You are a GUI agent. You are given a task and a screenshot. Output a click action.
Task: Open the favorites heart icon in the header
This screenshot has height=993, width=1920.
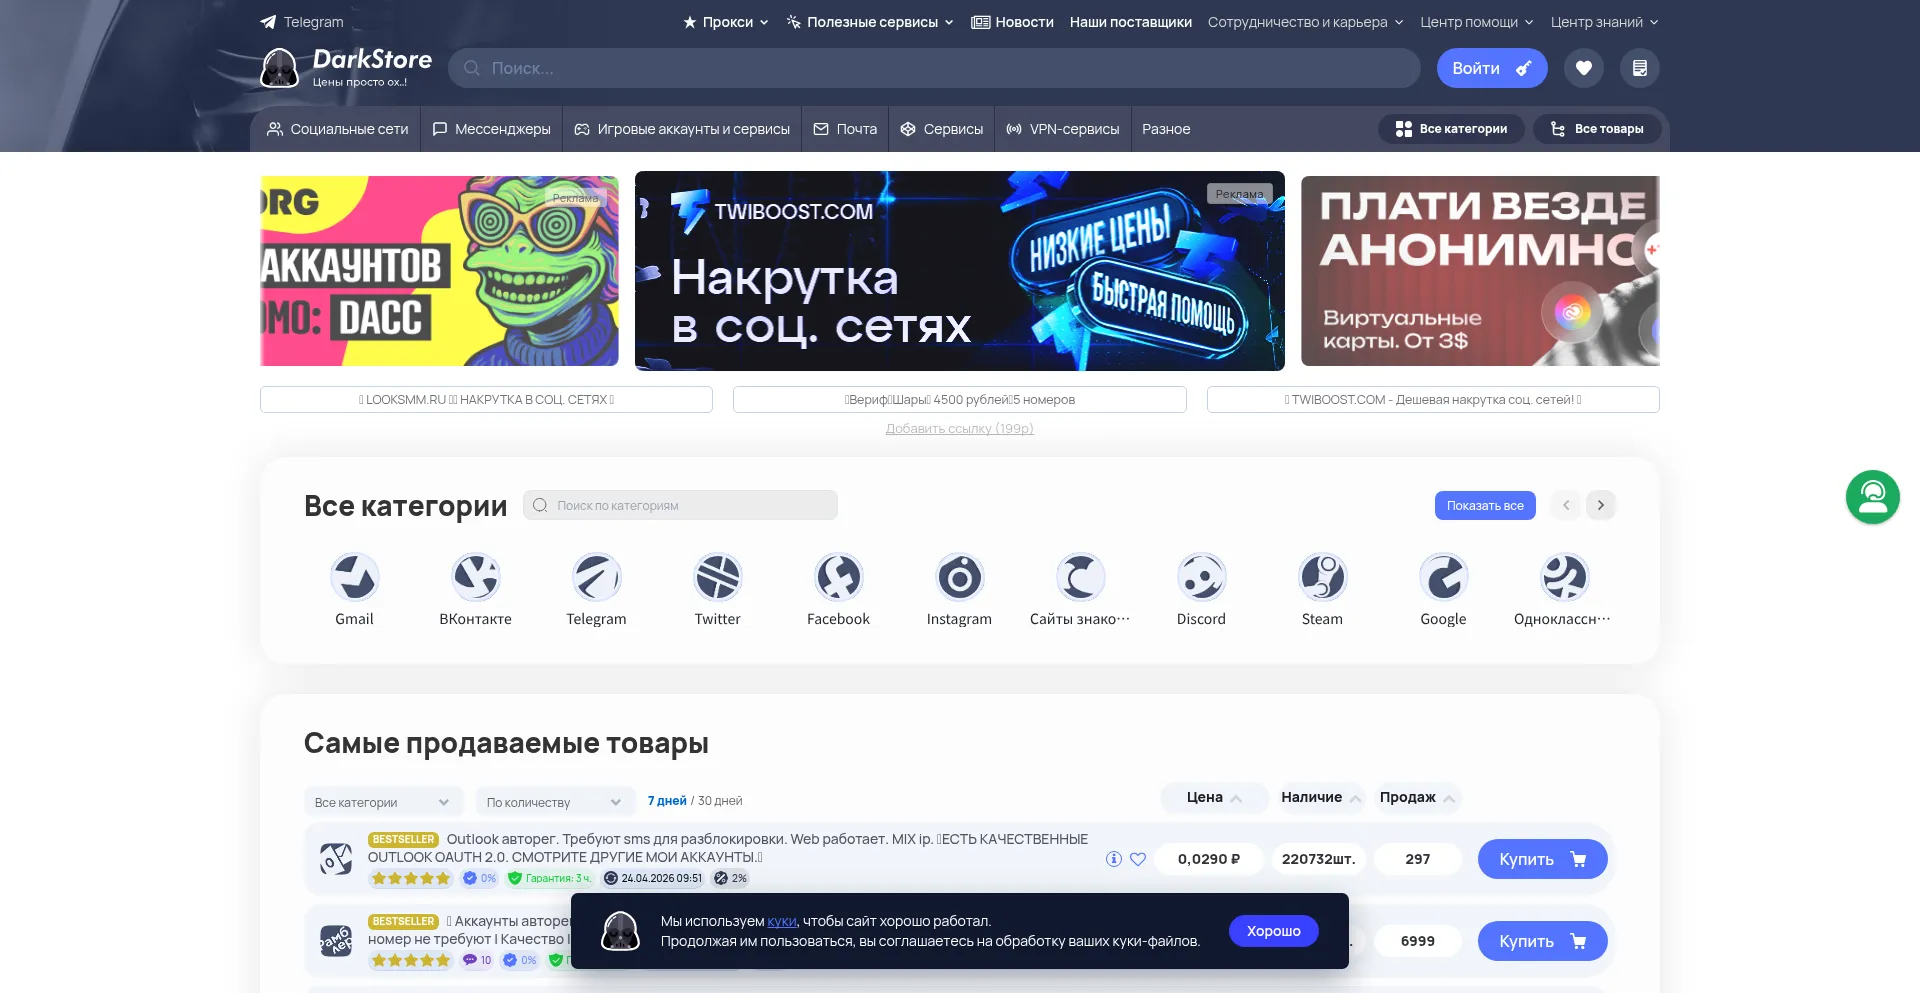click(x=1584, y=68)
